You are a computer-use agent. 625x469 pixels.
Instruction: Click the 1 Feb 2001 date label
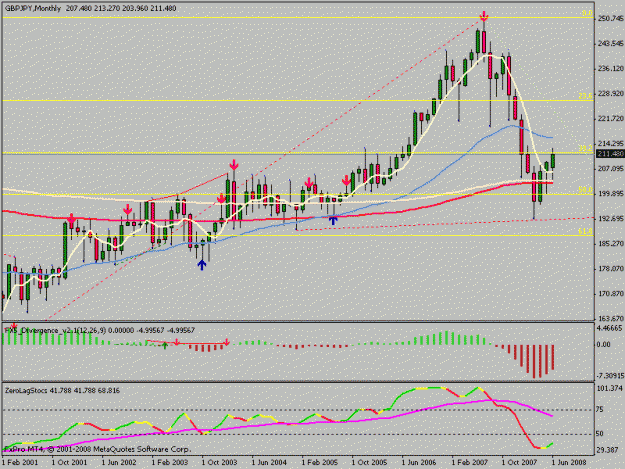click(x=20, y=462)
